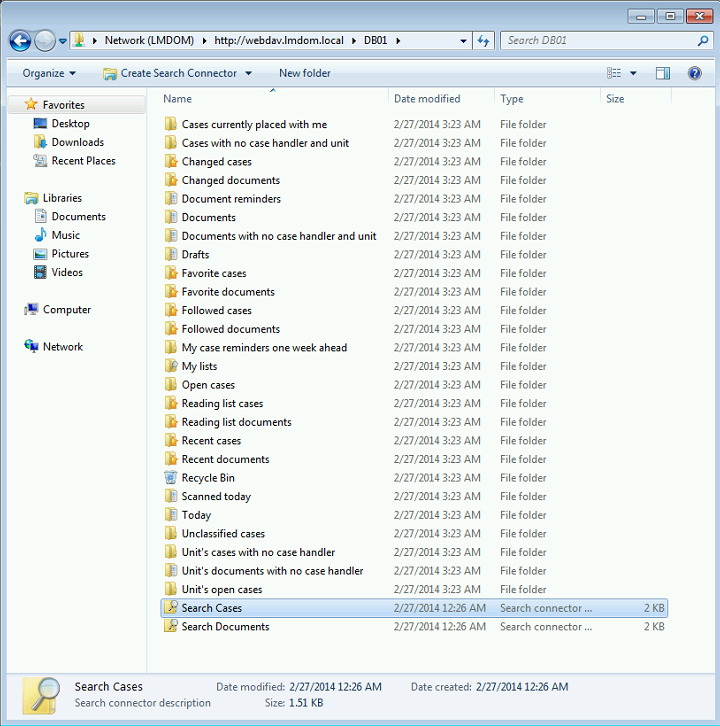
Task: Click into the Search DB01 field
Action: click(x=600, y=41)
